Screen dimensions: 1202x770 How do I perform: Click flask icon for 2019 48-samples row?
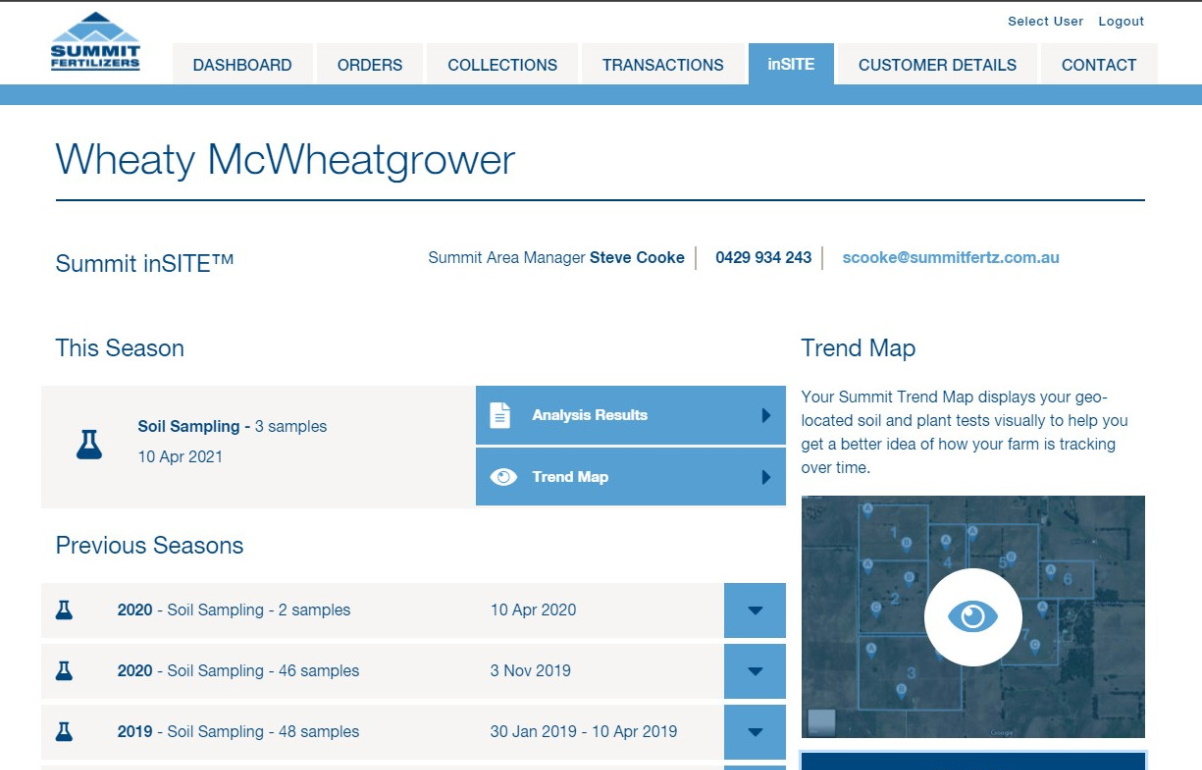click(x=65, y=732)
